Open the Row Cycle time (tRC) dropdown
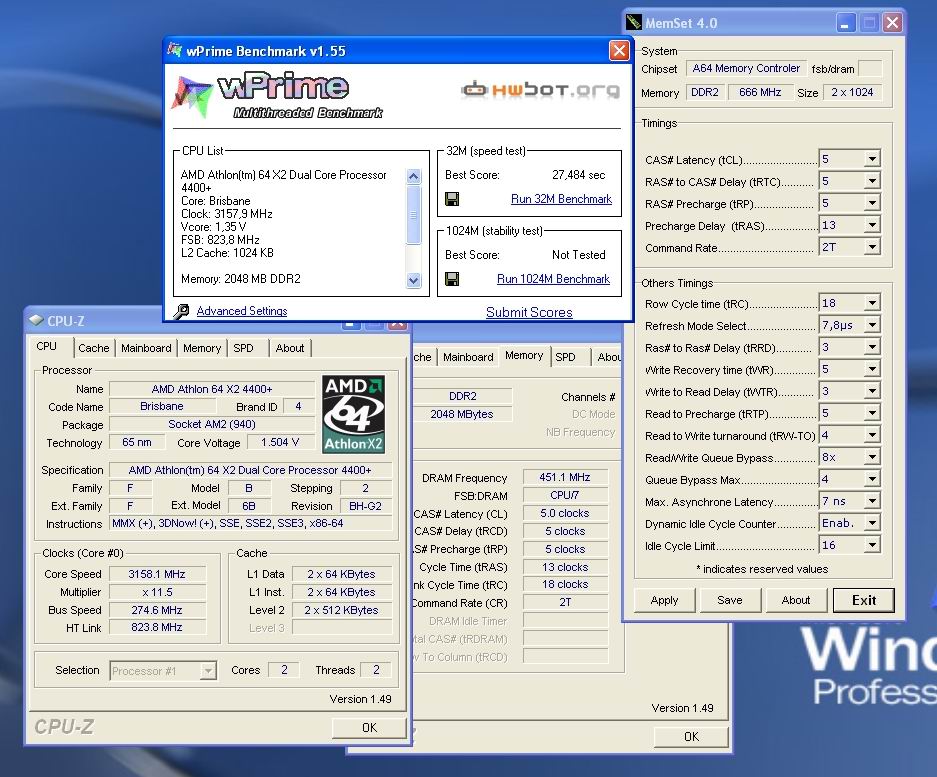 click(x=872, y=303)
